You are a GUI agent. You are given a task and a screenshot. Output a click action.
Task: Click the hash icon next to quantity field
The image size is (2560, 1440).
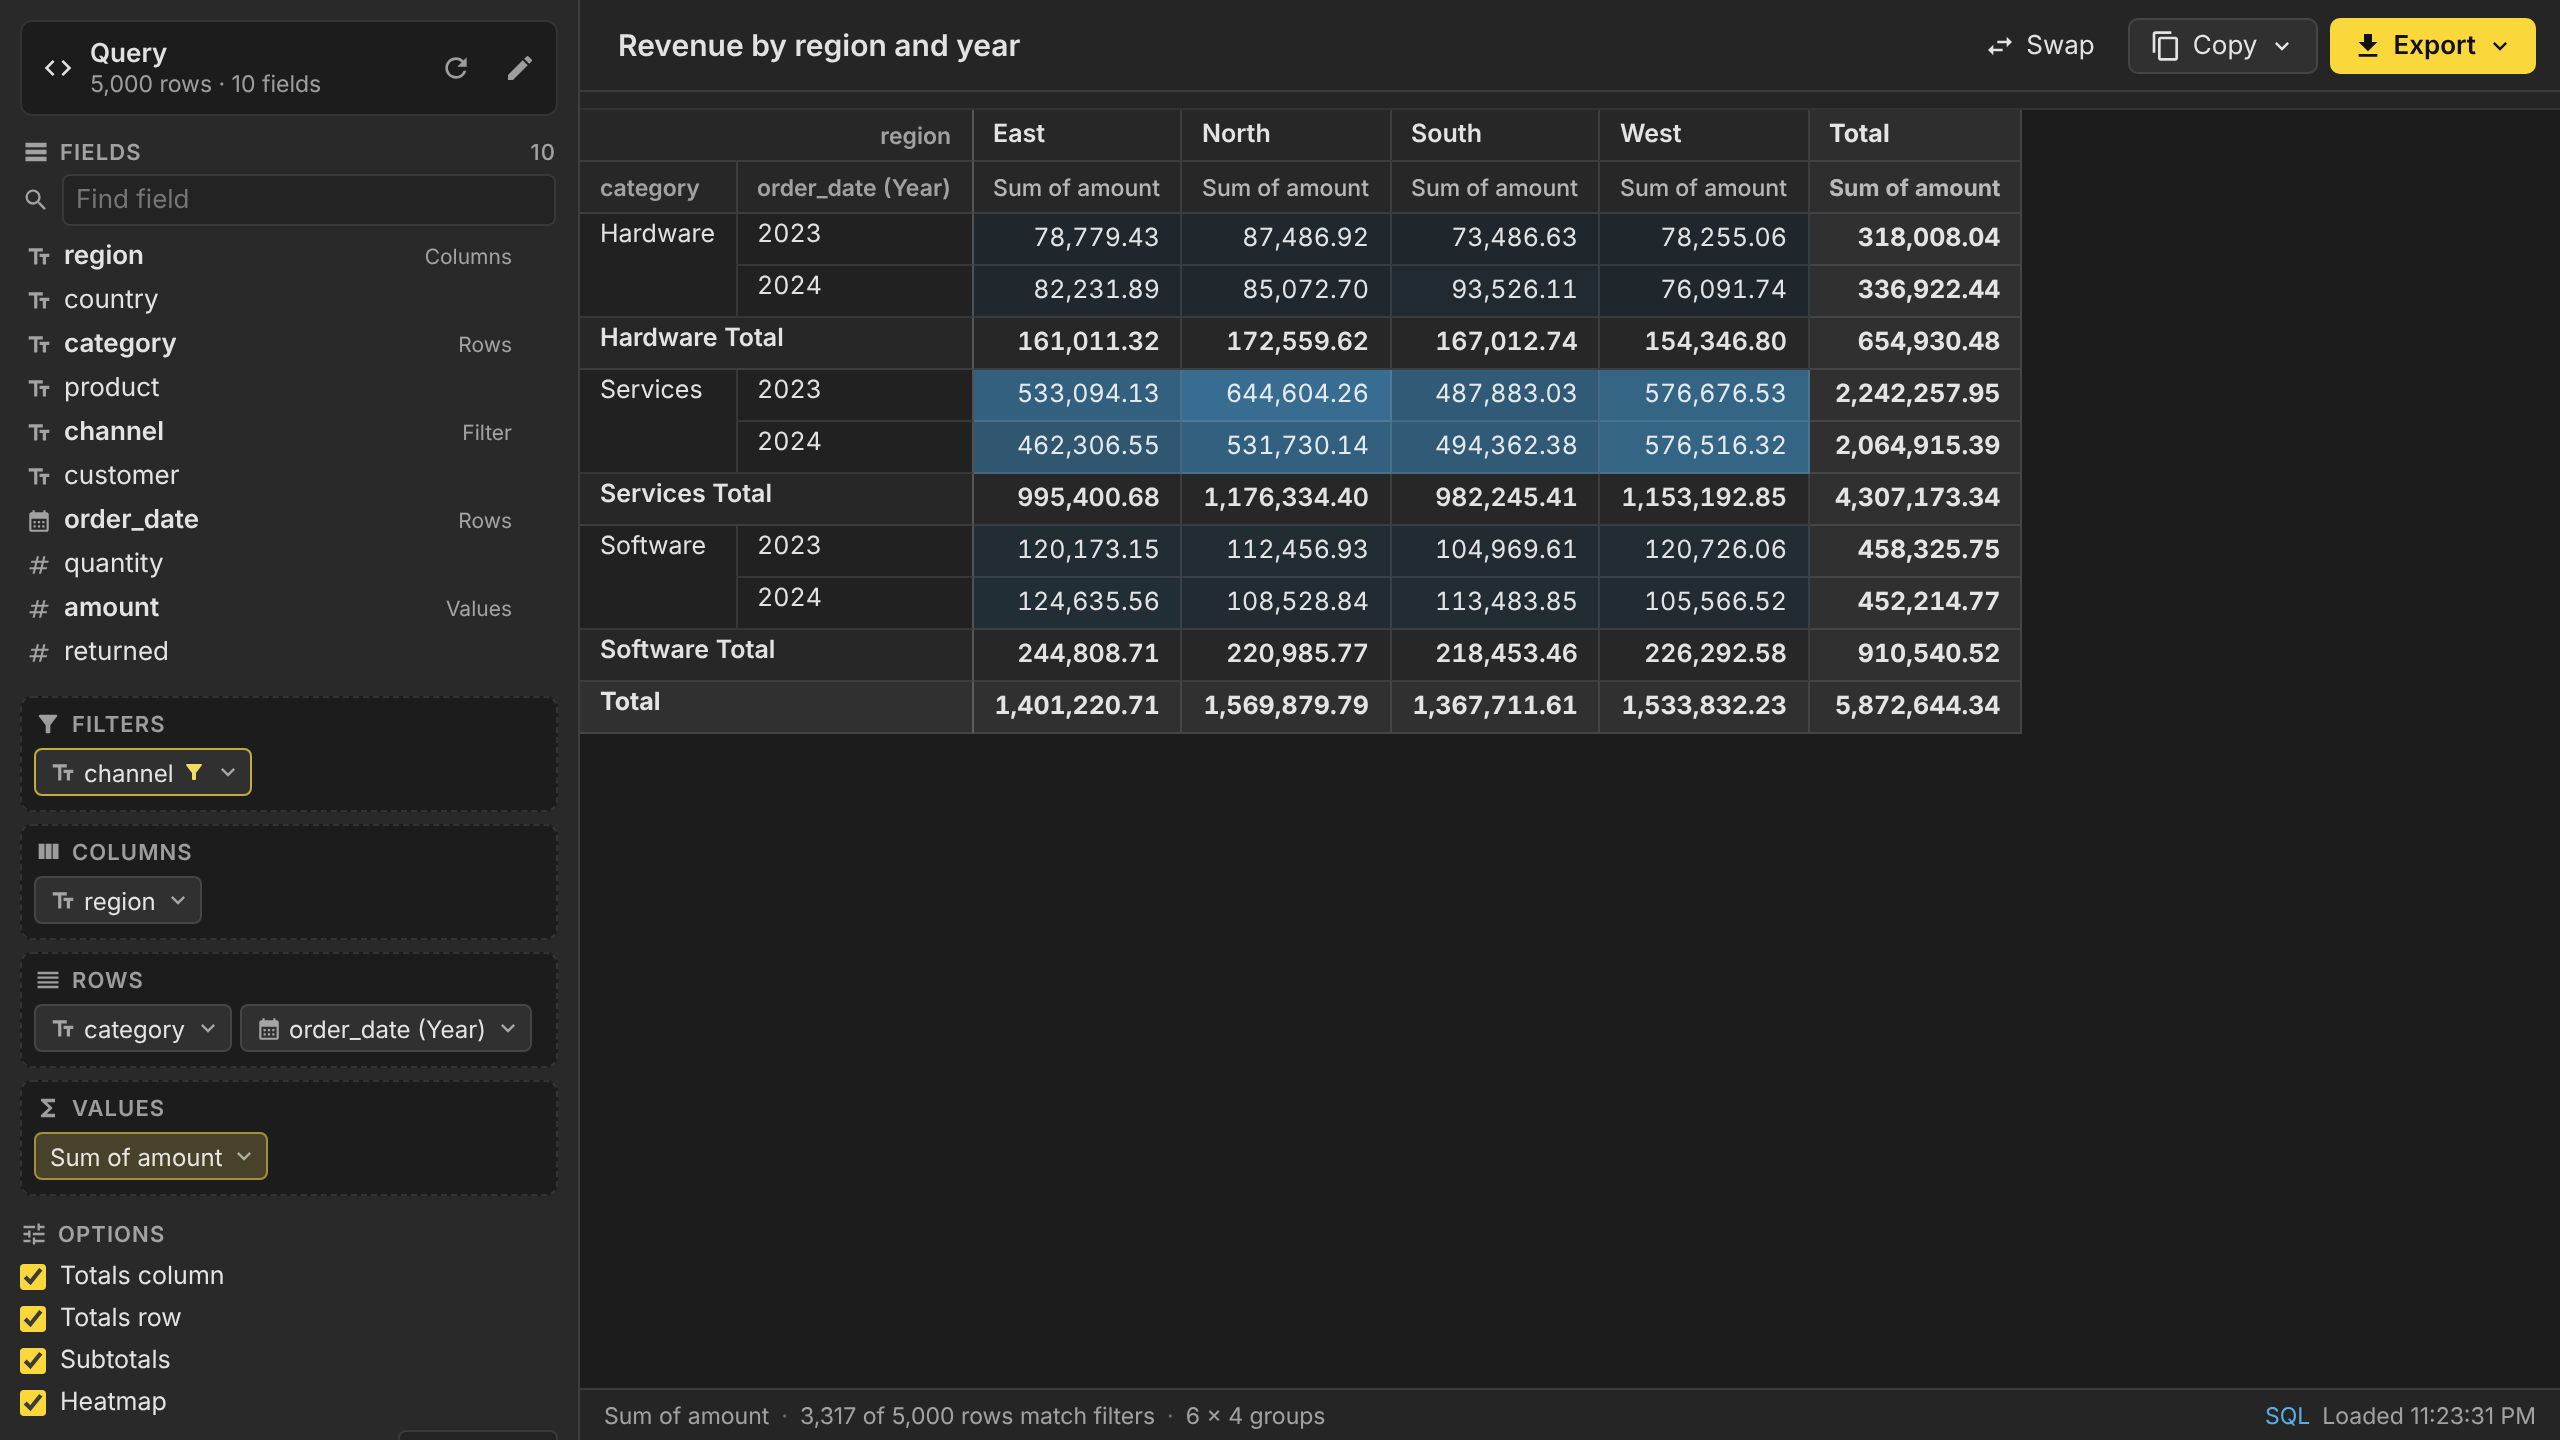[39, 565]
